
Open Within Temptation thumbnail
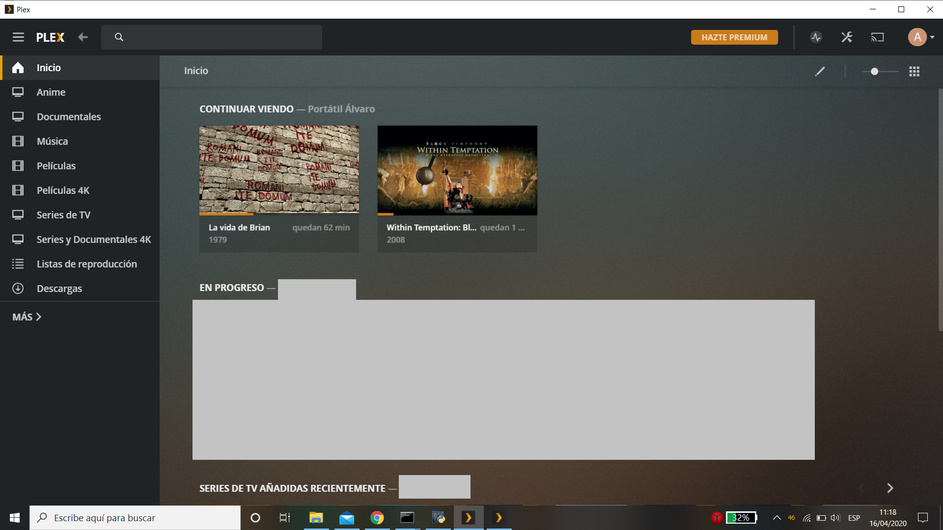pyautogui.click(x=457, y=170)
